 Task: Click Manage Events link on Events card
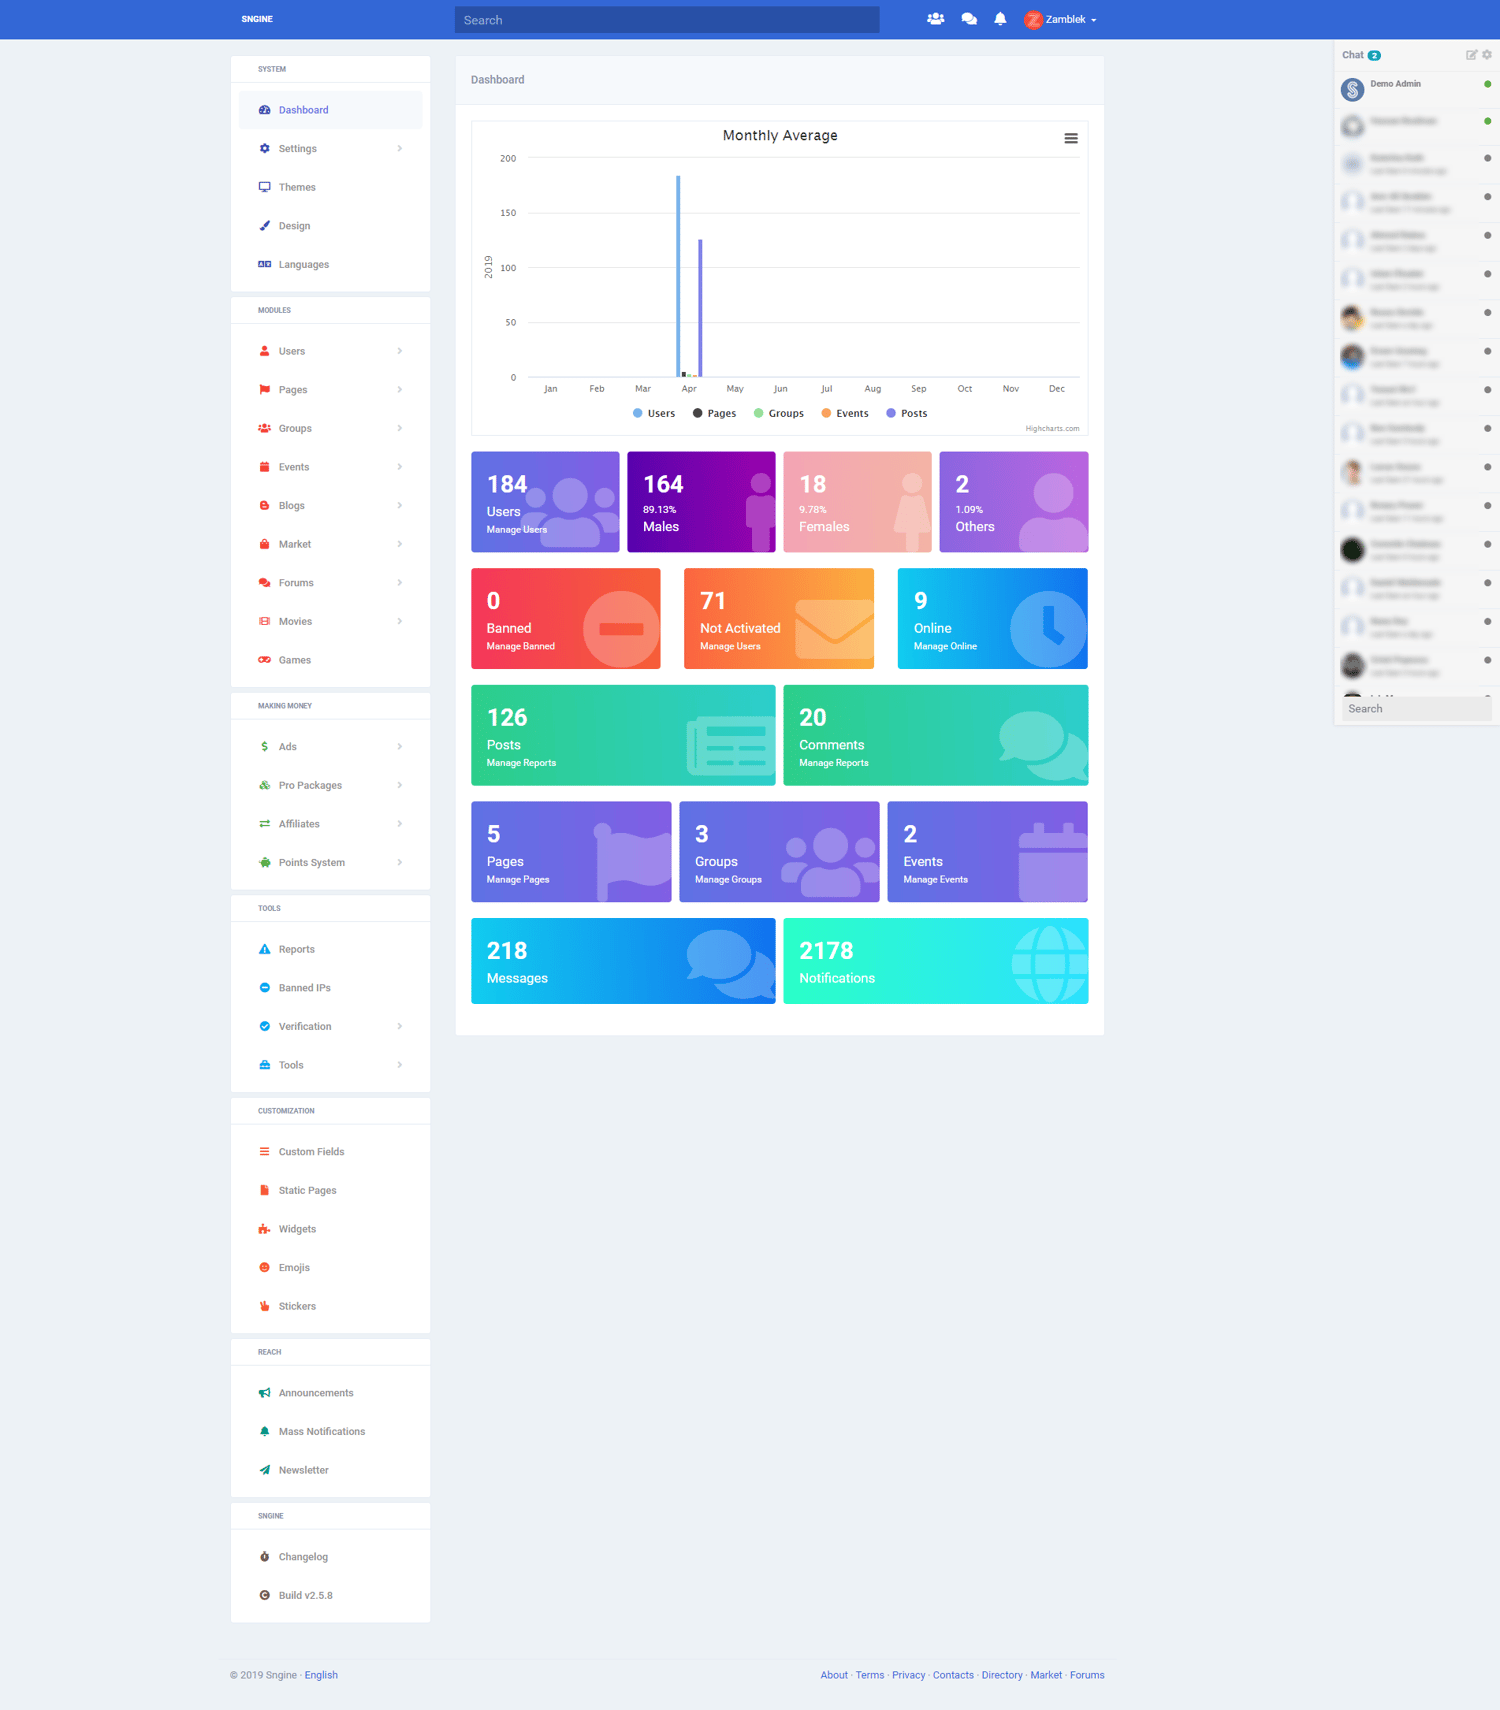(x=935, y=880)
